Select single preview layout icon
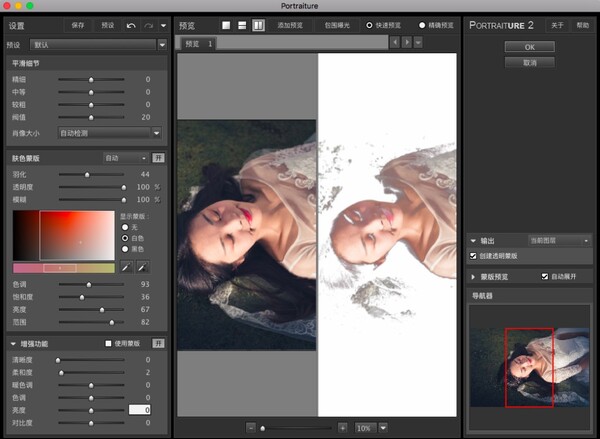This screenshot has width=600, height=439. point(226,25)
